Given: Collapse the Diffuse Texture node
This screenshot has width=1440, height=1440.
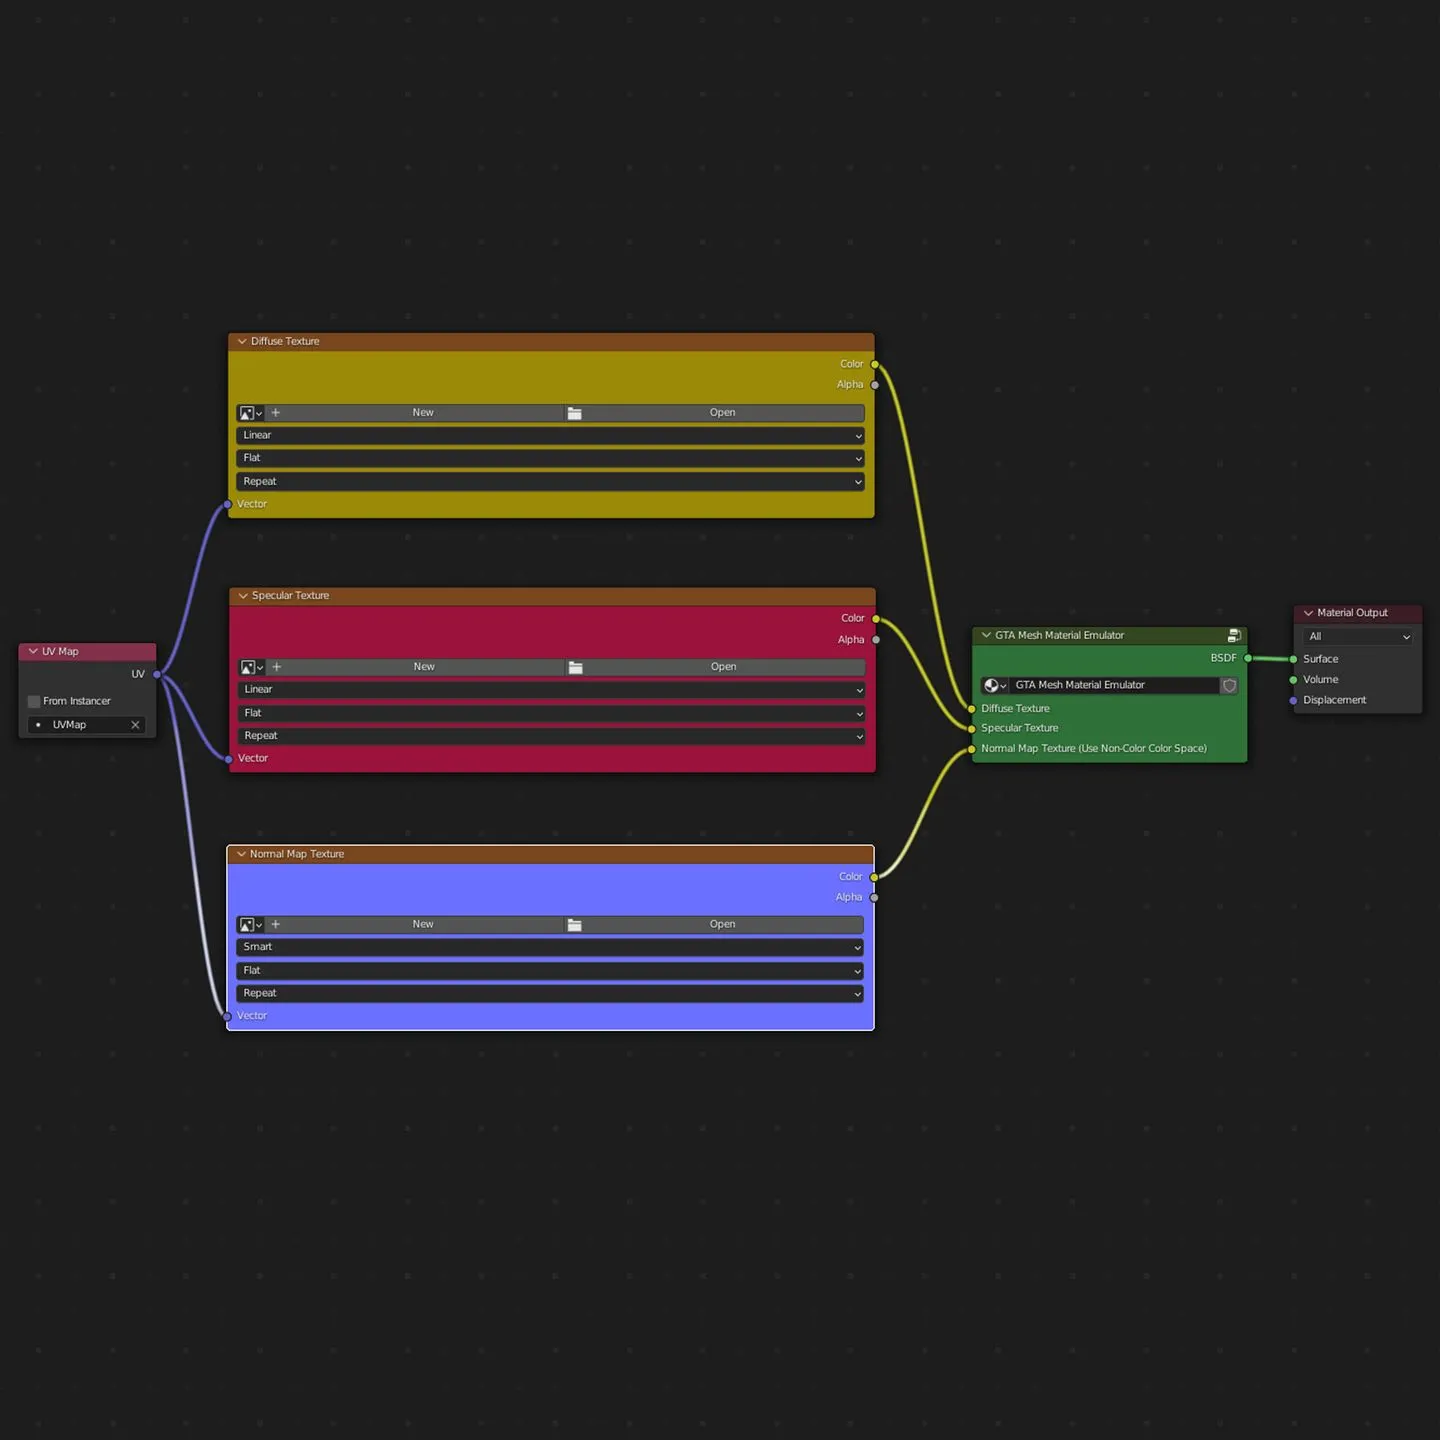Looking at the screenshot, I should click(x=242, y=342).
